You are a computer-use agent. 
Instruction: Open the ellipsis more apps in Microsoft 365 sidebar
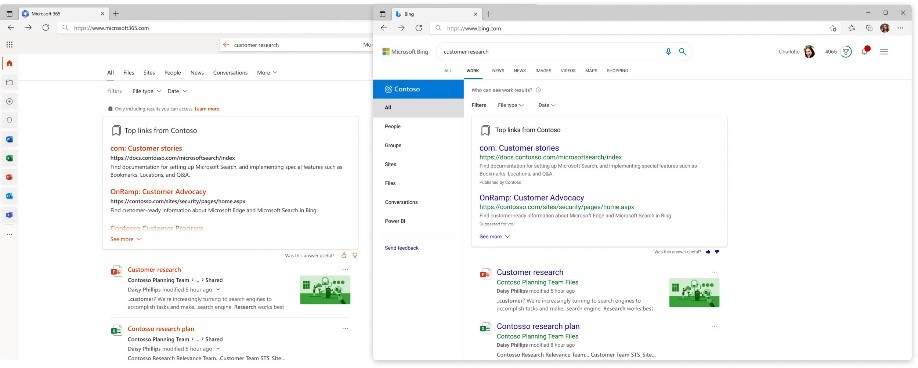point(9,234)
